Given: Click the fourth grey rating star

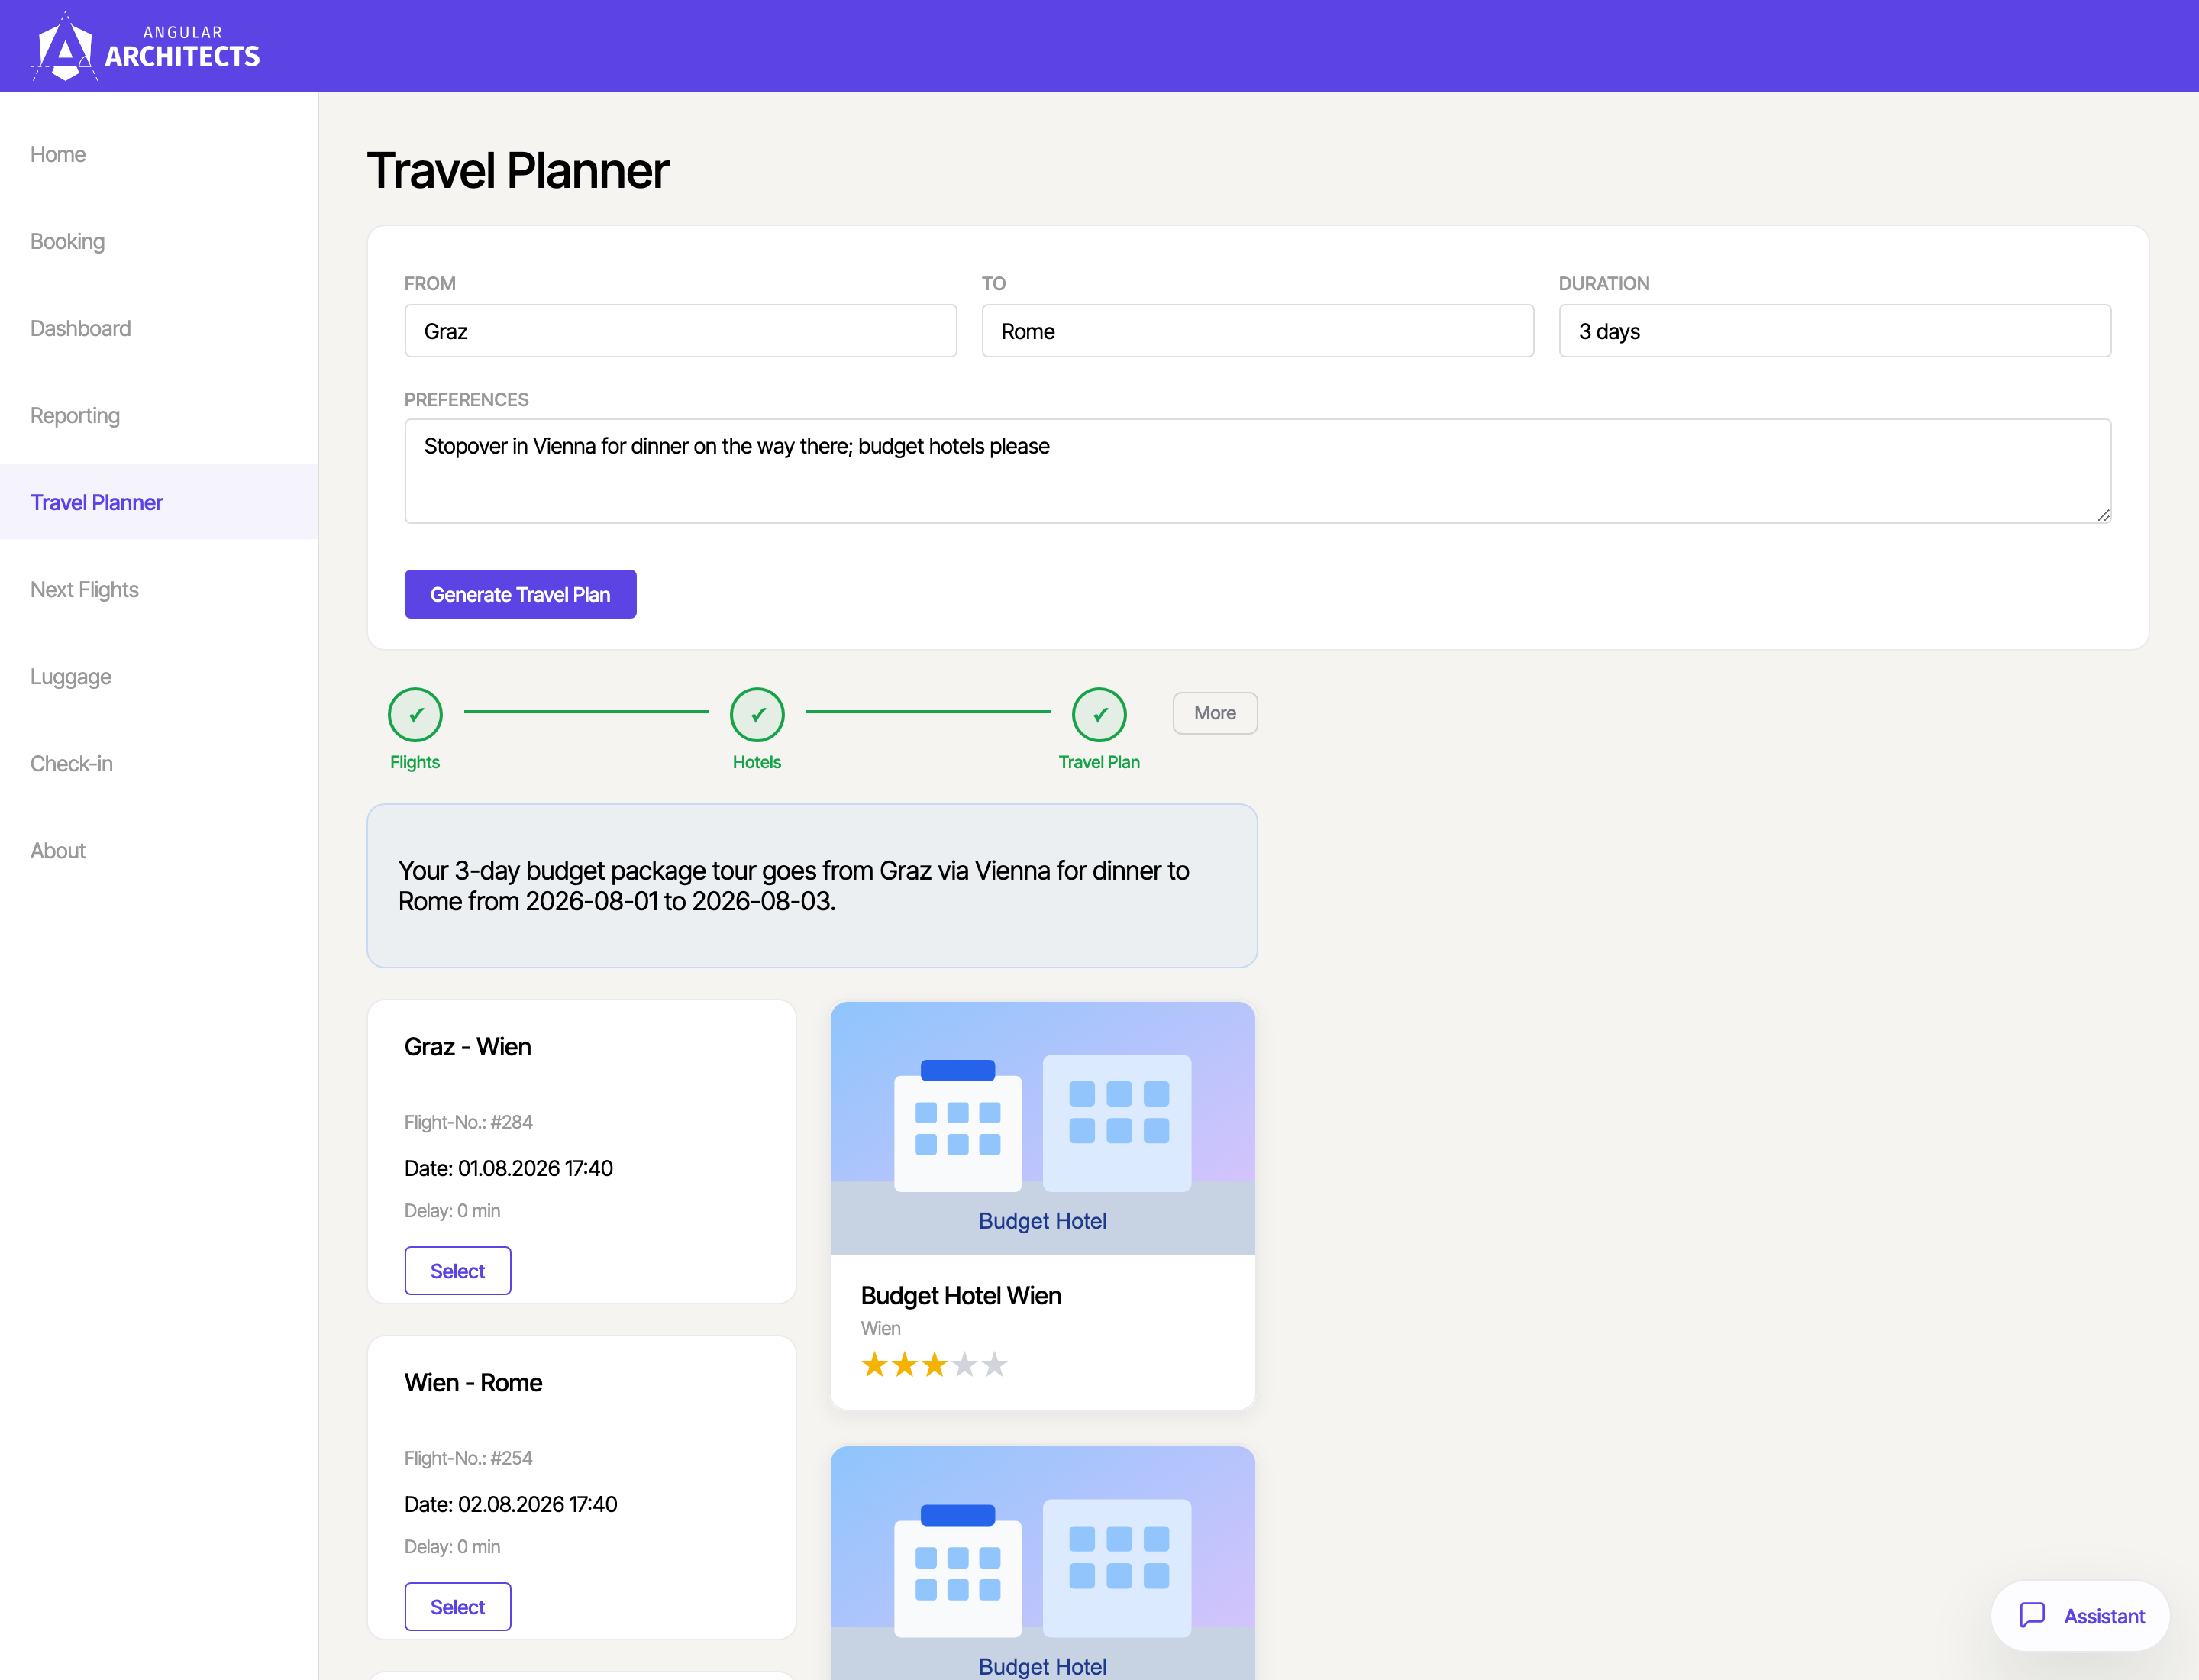Looking at the screenshot, I should (964, 1364).
